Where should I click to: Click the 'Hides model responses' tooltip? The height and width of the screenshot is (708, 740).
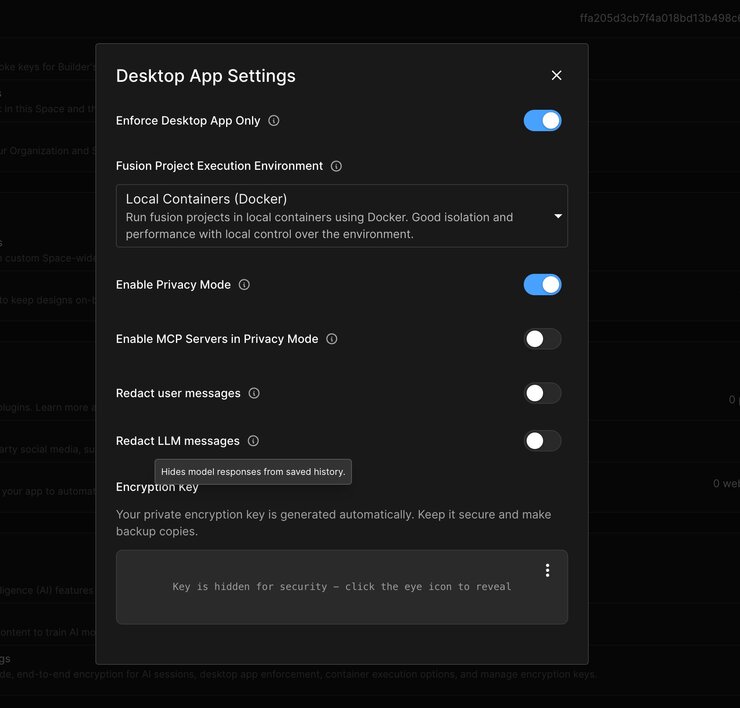253,471
